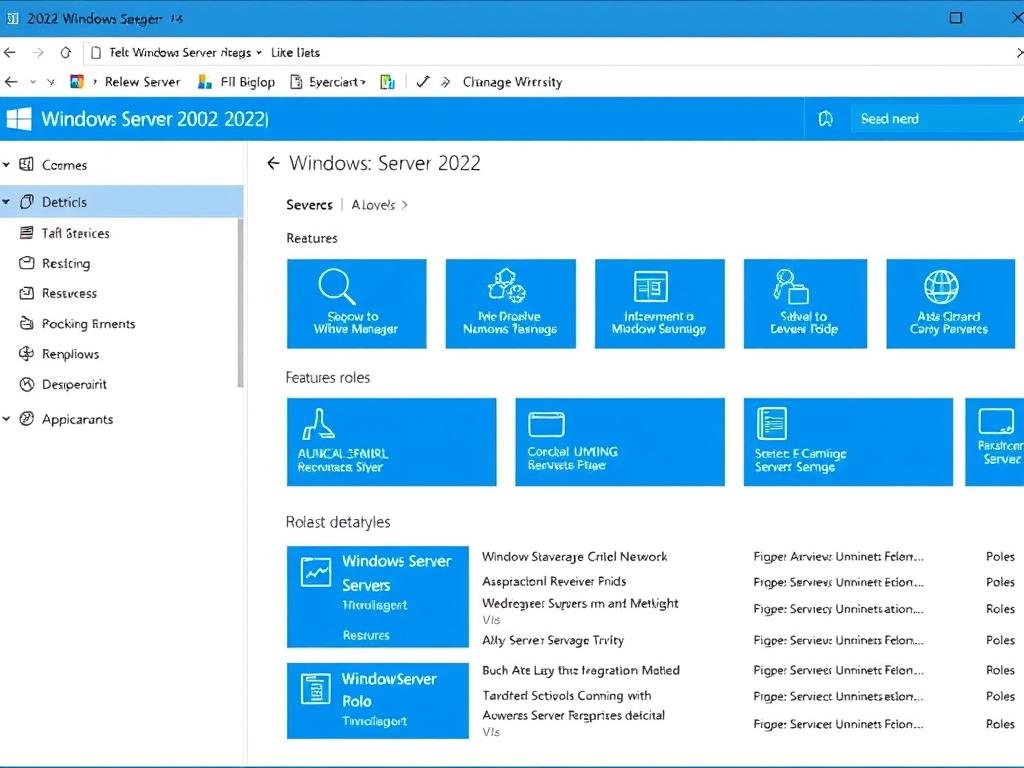Click the Renplows icon in sidebar

[26, 353]
